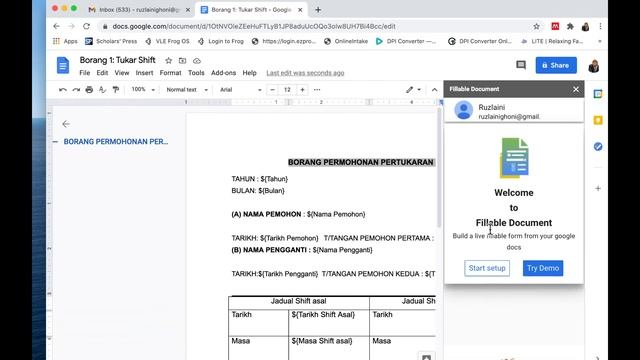
Task: Reload the page in Chrome
Action: click(x=86, y=26)
